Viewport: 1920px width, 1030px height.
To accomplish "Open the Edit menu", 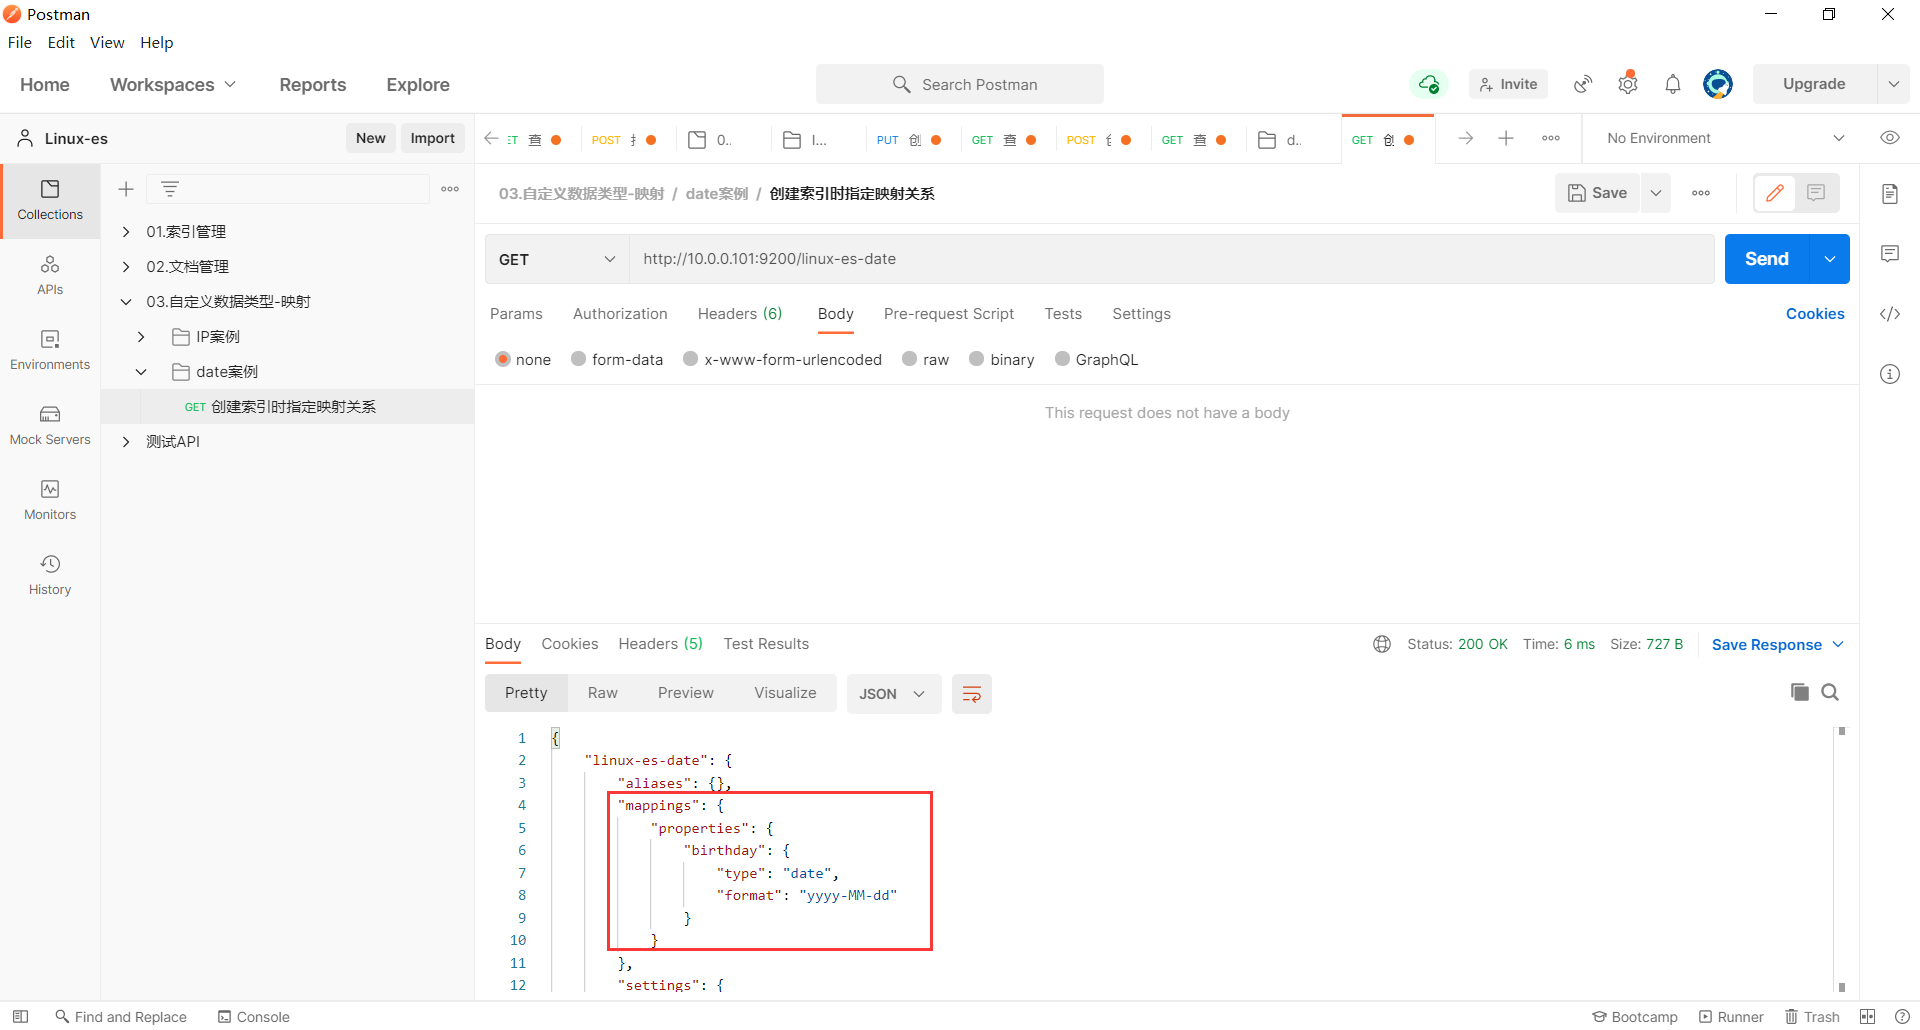I will (61, 42).
